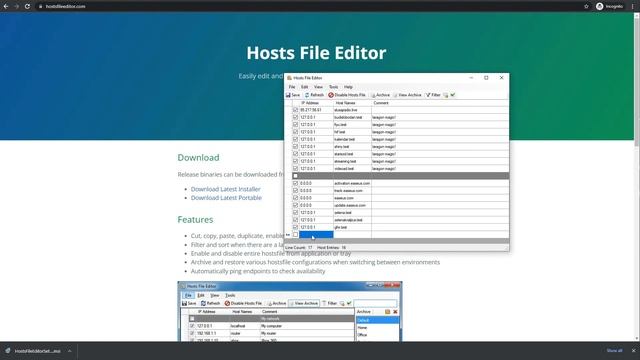Click the Hosts File Editor page title
Image resolution: width=640 pixels, height=360 pixels.
316,53
